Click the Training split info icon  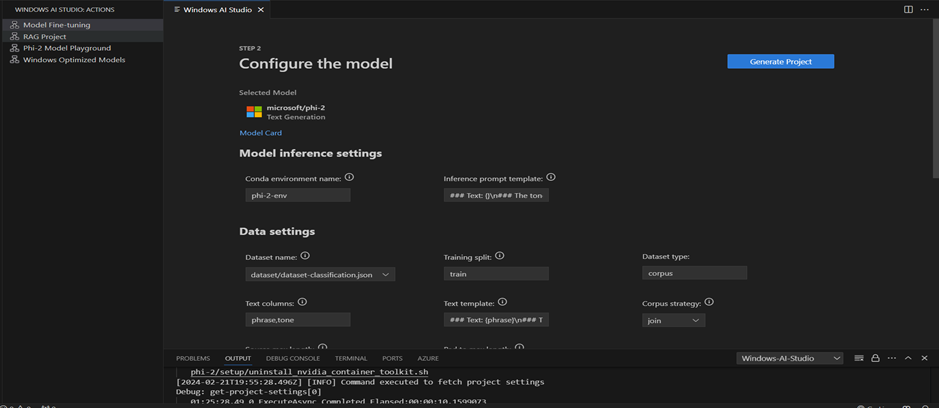(x=500, y=256)
